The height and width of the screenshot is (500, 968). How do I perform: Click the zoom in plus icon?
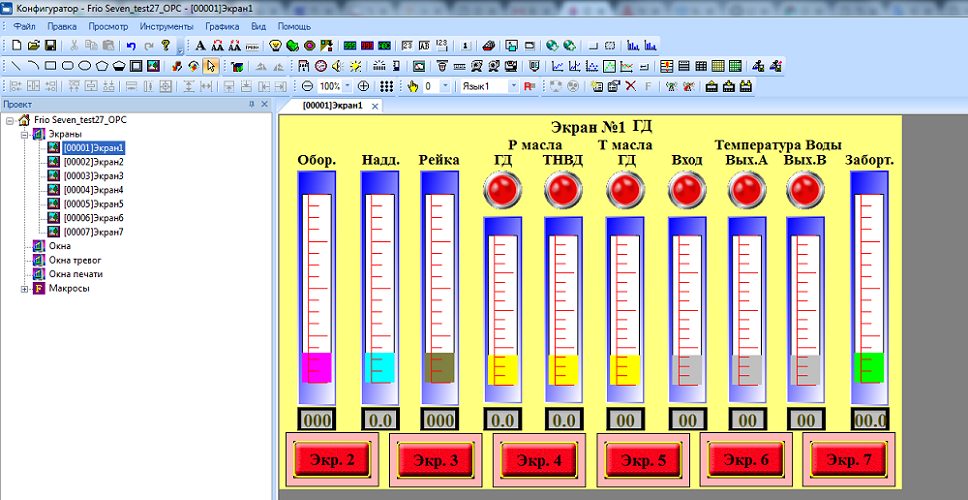[x=363, y=87]
